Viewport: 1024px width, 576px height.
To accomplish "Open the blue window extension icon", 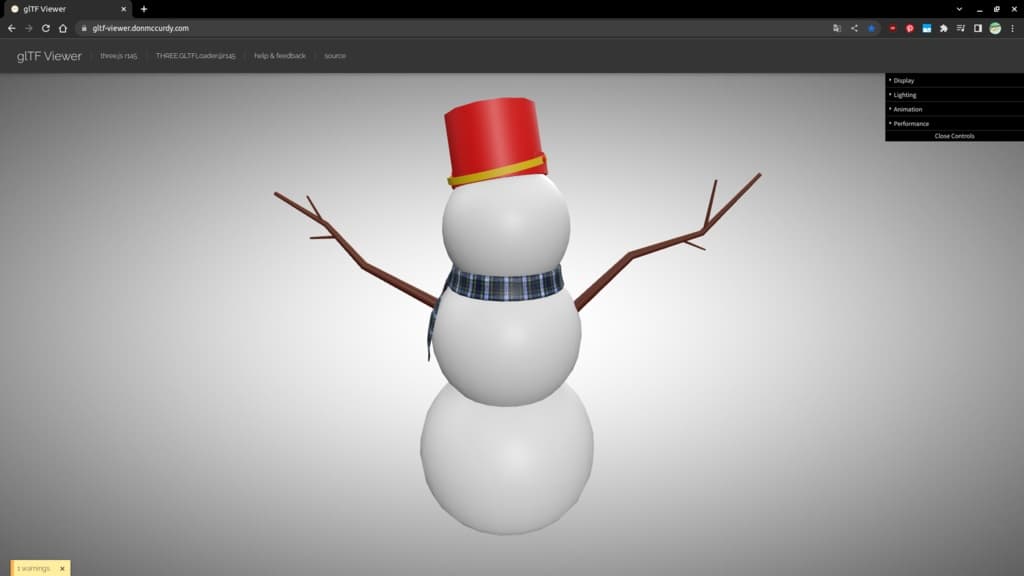I will (927, 28).
